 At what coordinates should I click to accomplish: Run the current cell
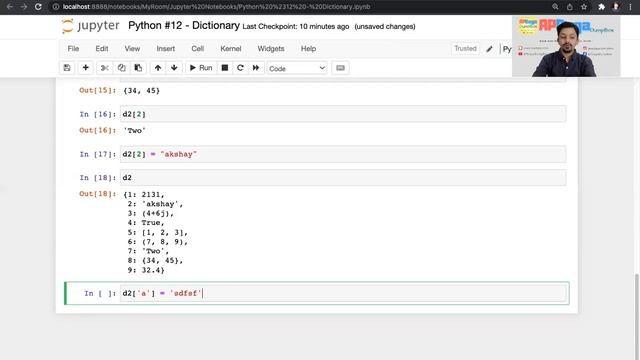[x=201, y=68]
